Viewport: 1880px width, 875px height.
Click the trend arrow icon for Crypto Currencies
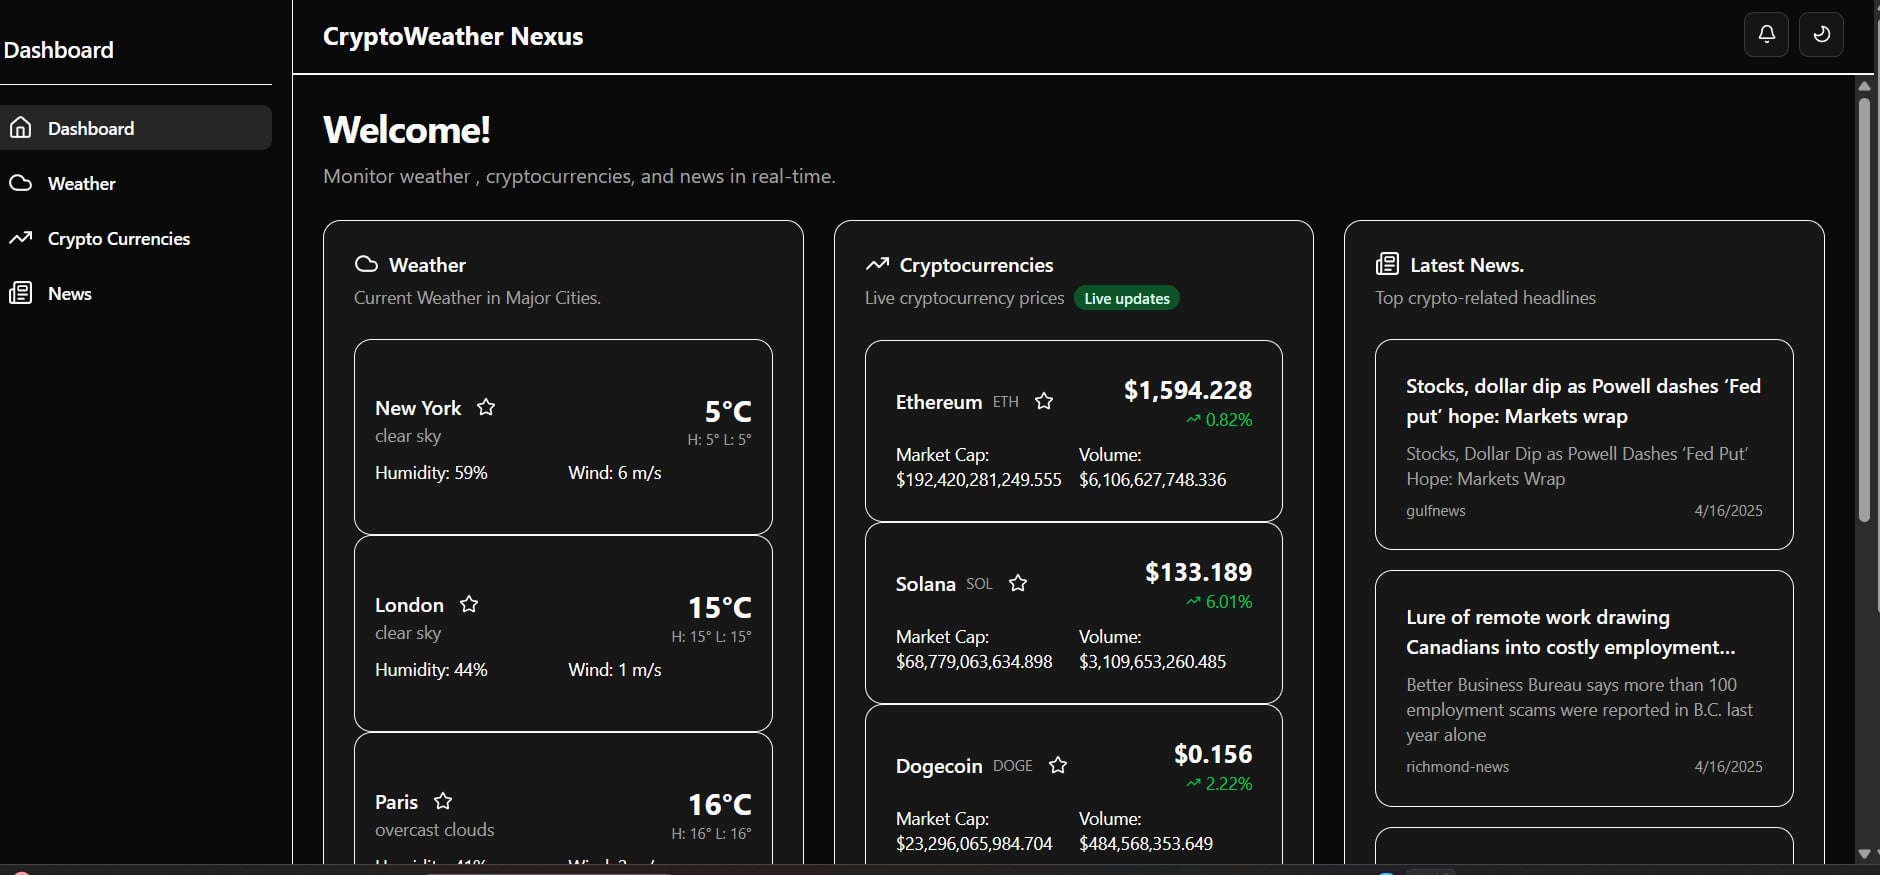point(21,238)
